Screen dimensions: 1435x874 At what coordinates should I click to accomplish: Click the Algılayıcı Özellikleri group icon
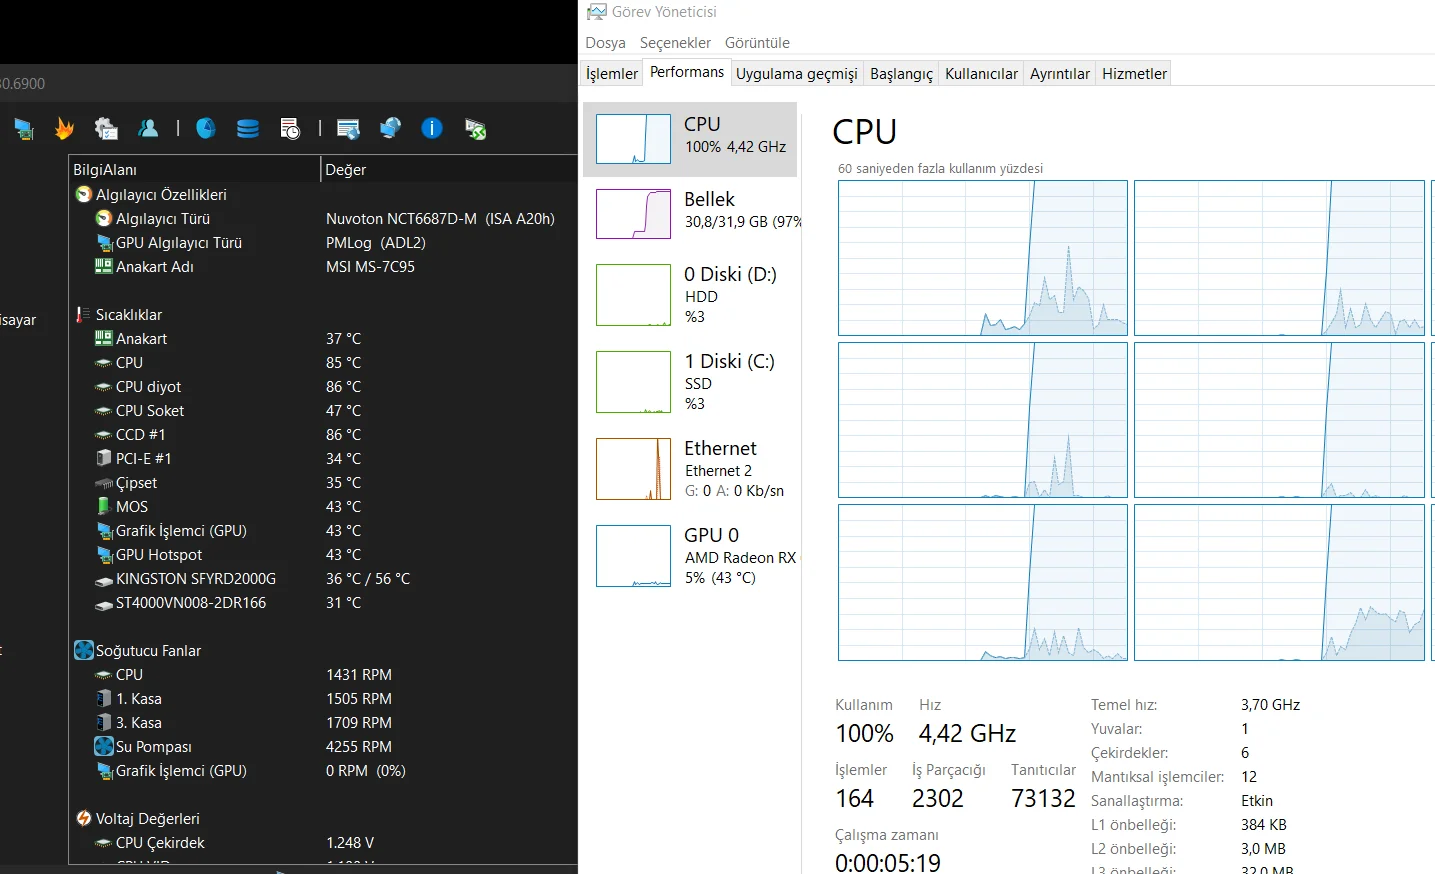click(84, 194)
